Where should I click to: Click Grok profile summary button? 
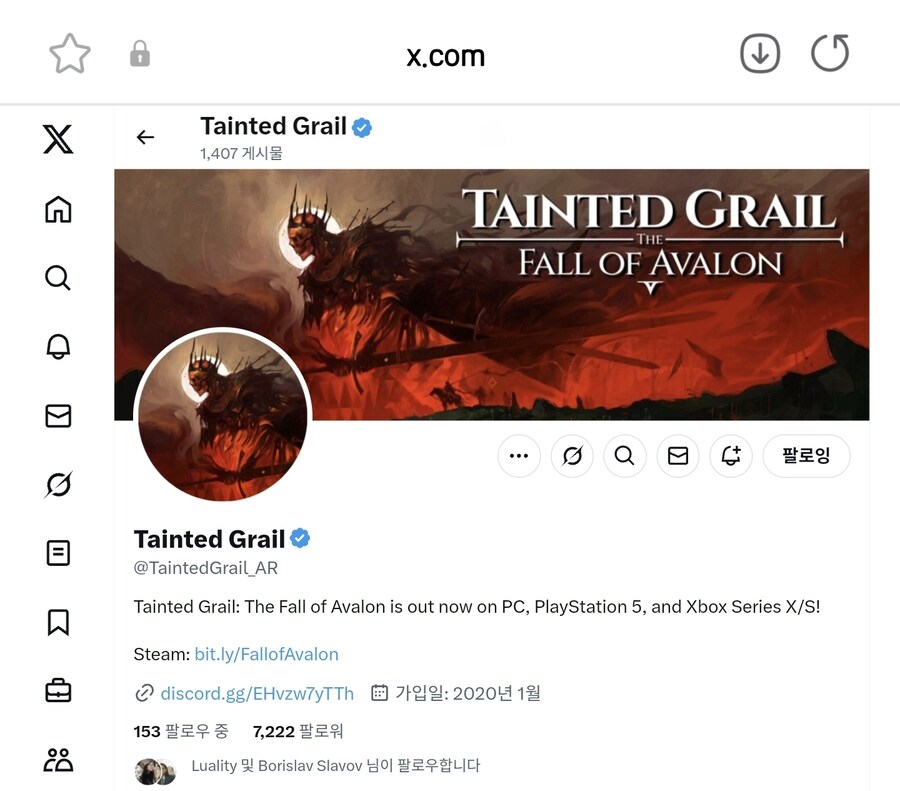[x=572, y=456]
